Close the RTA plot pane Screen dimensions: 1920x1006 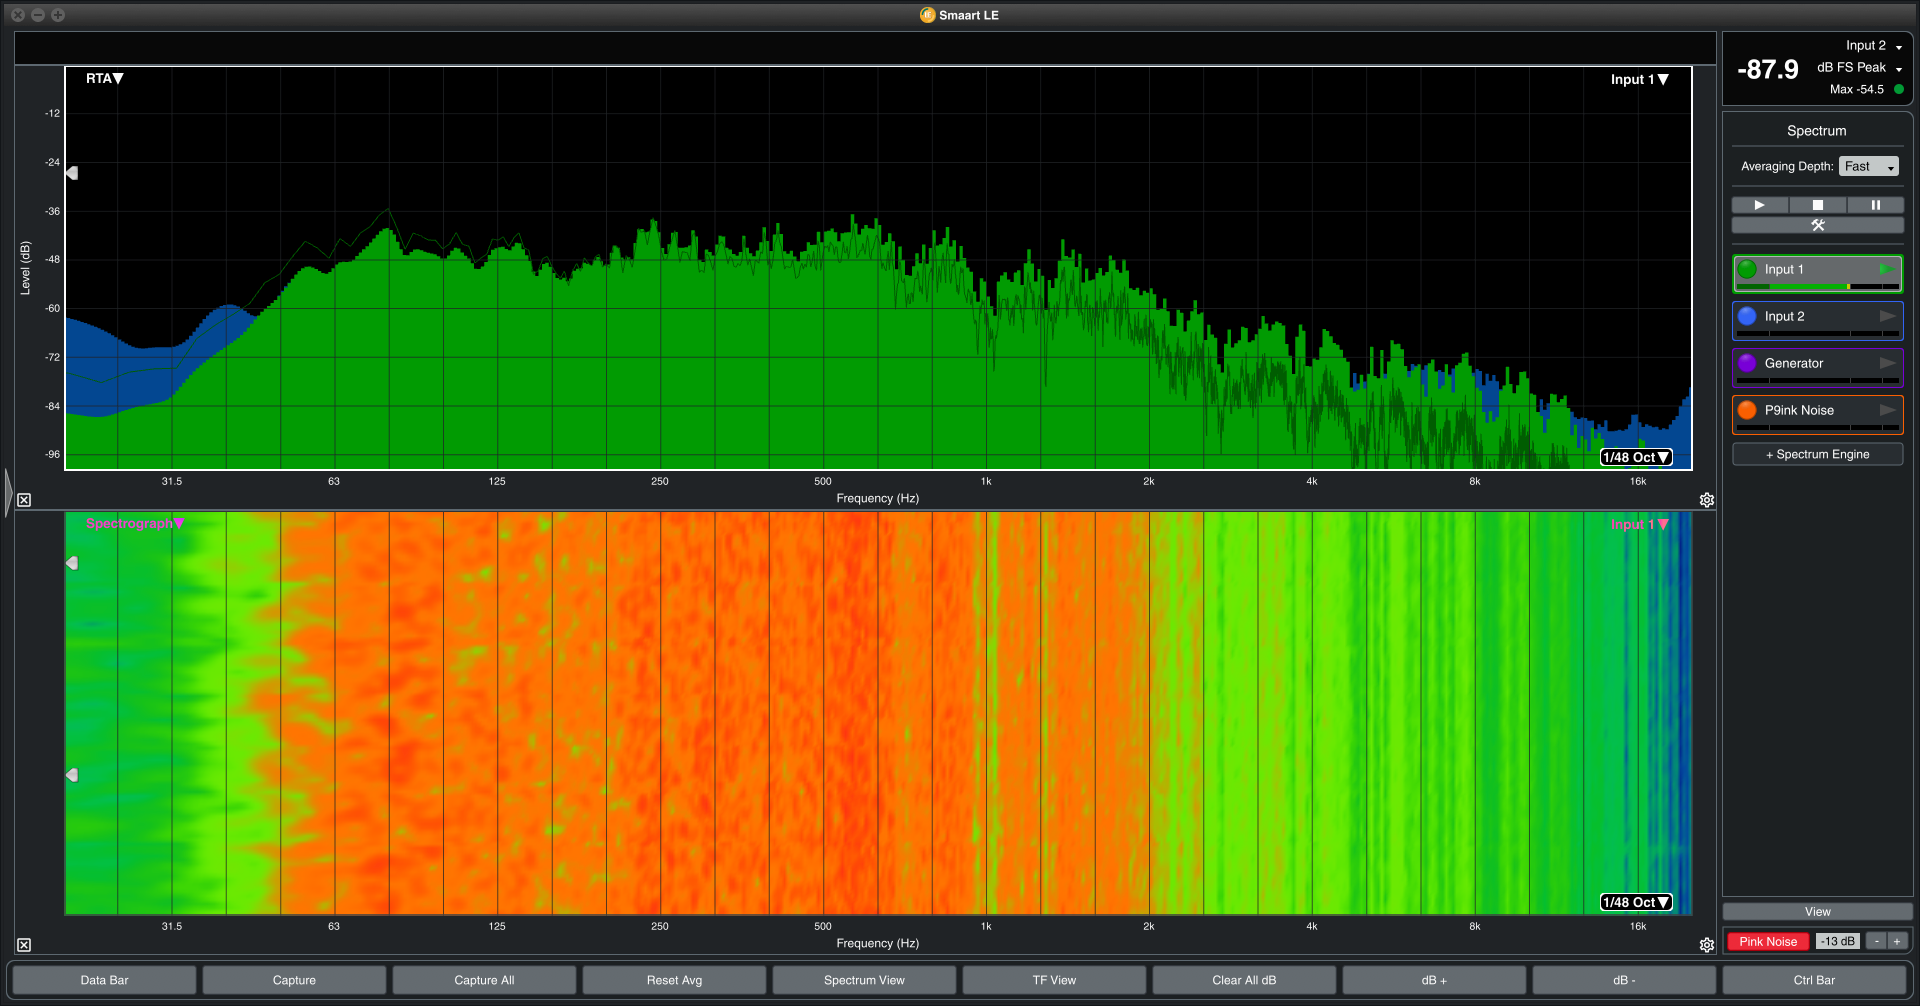click(24, 500)
